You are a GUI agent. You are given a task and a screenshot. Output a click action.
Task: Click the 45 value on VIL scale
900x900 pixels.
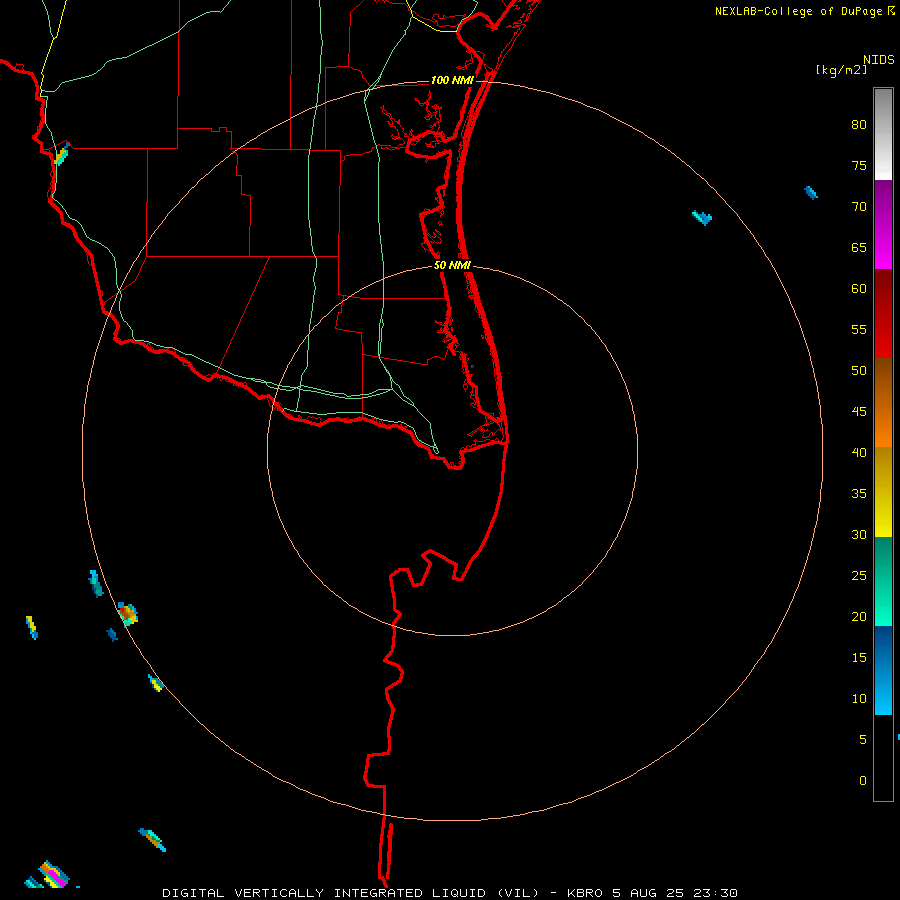pos(859,412)
